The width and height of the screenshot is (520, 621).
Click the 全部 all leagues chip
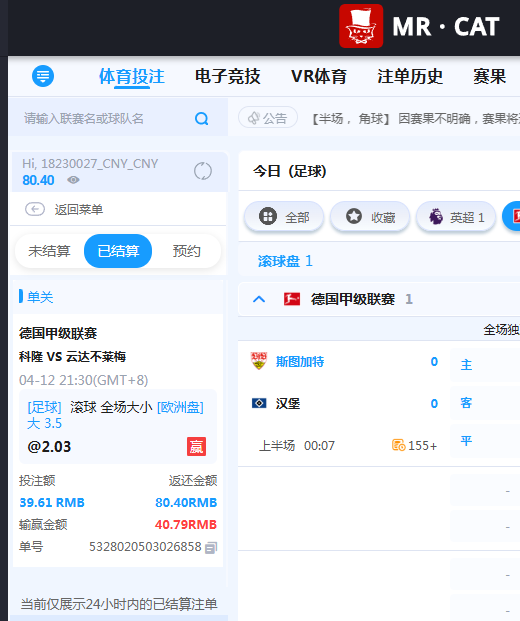pyautogui.click(x=284, y=217)
